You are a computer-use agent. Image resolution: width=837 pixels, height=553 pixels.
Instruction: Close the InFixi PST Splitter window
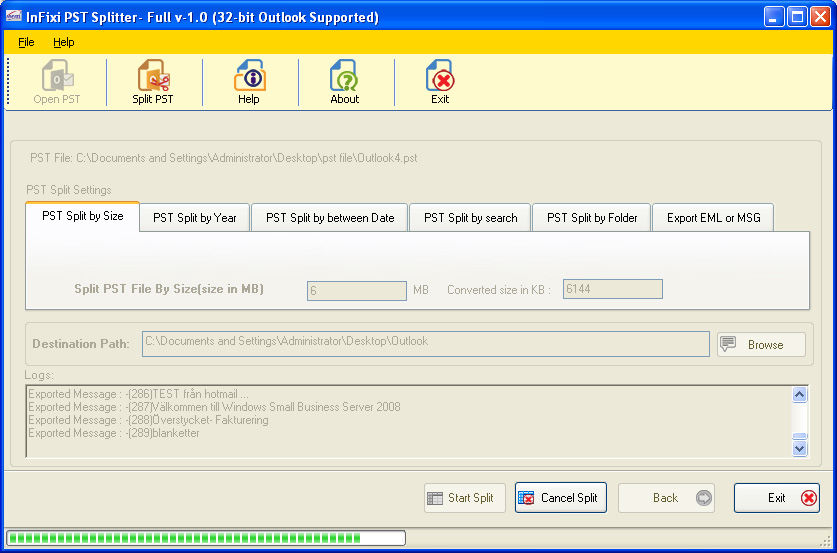820,17
